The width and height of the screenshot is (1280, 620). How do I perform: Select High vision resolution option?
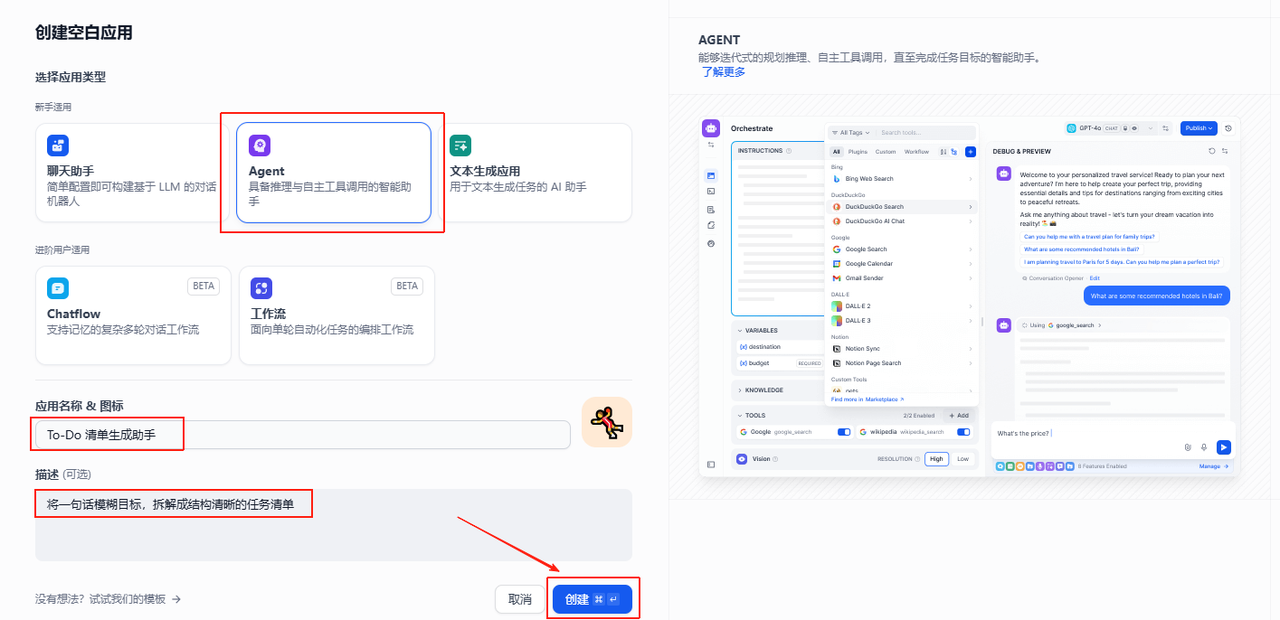(x=936, y=459)
